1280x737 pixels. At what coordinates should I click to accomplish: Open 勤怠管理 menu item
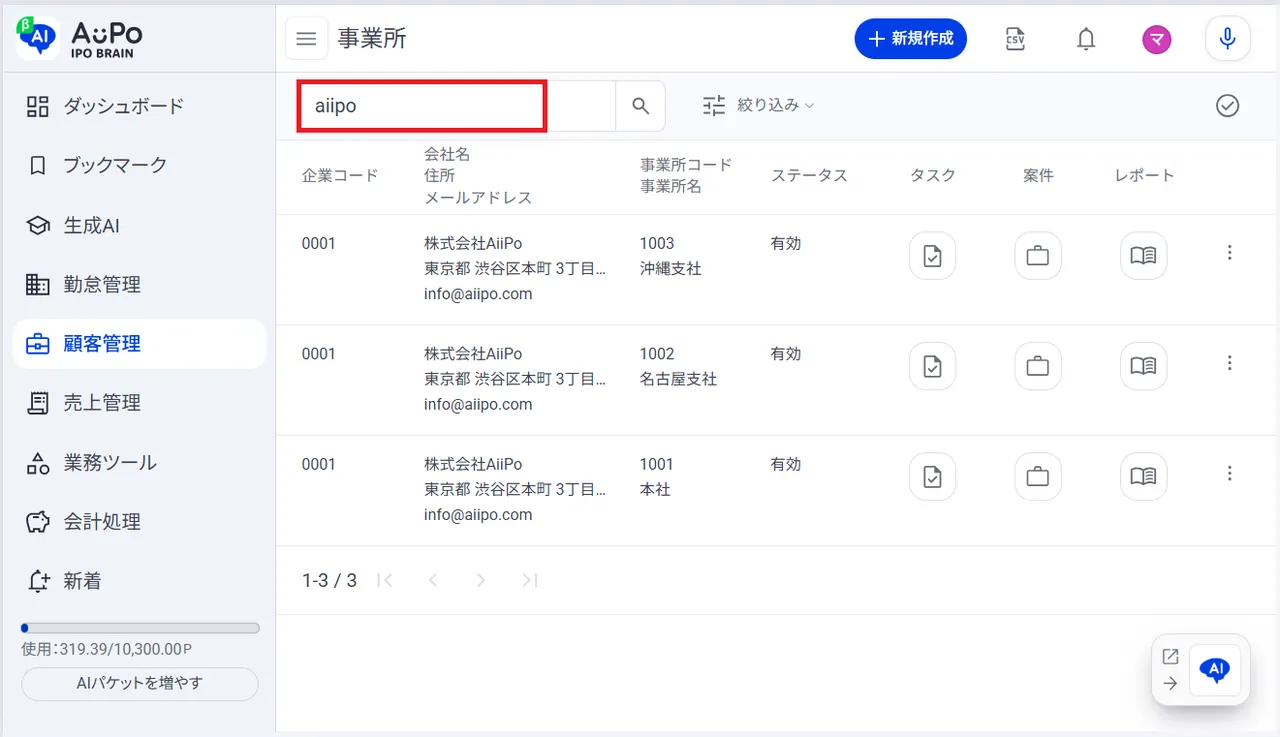(140, 285)
